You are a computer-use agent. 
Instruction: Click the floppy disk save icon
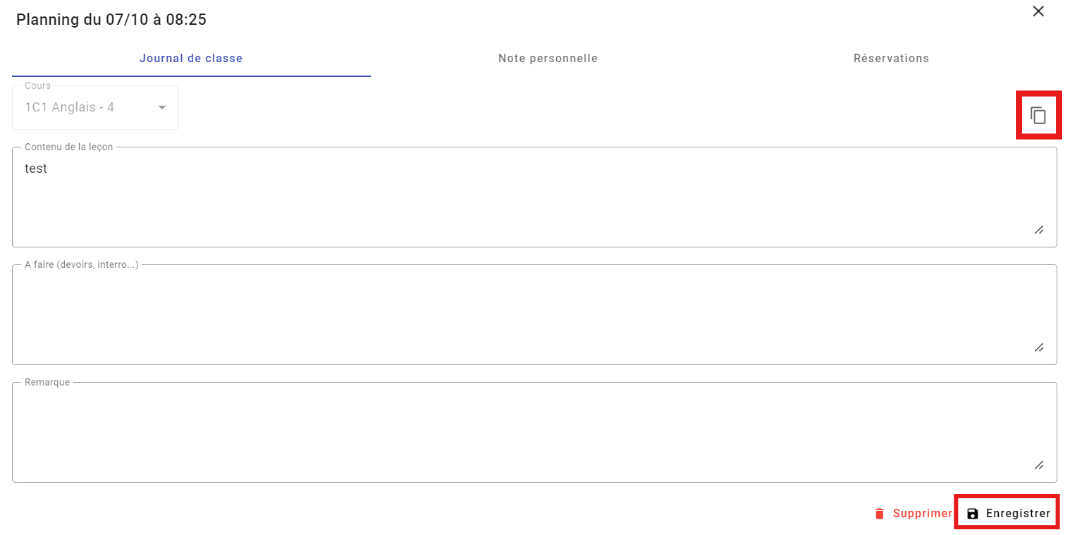tap(973, 514)
